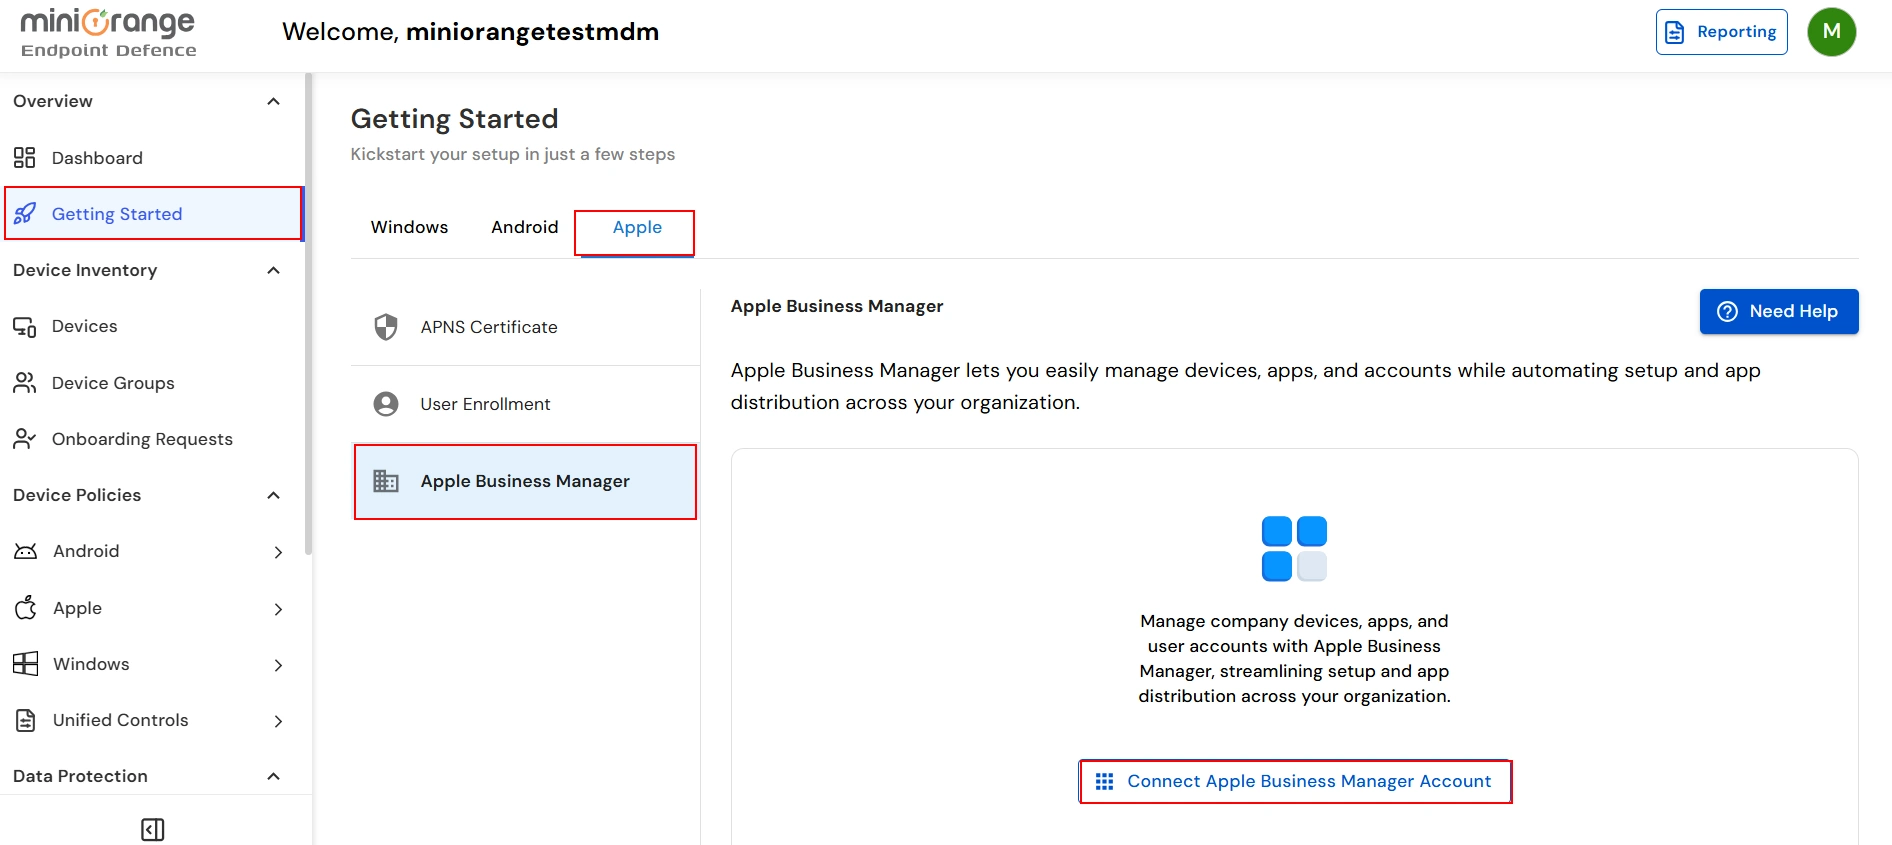Click the blue four-squares Apple Business Manager graphic
The width and height of the screenshot is (1892, 845).
1294,548
